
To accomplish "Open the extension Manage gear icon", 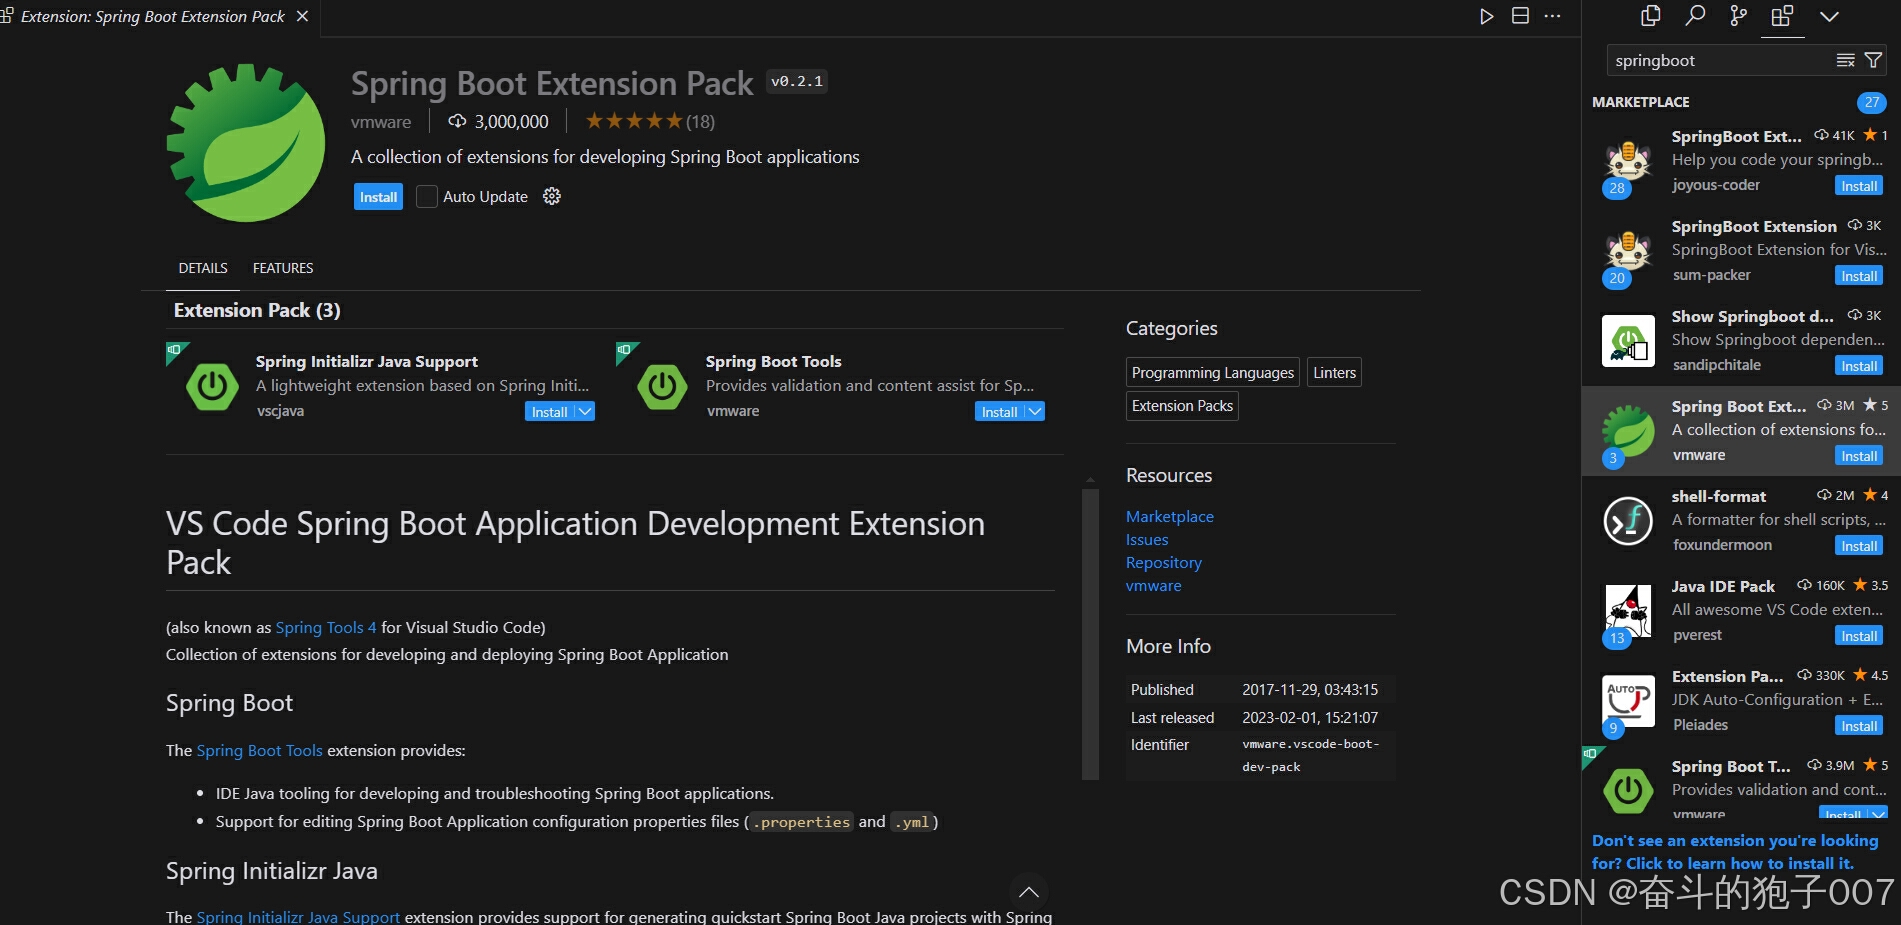I will tap(552, 196).
